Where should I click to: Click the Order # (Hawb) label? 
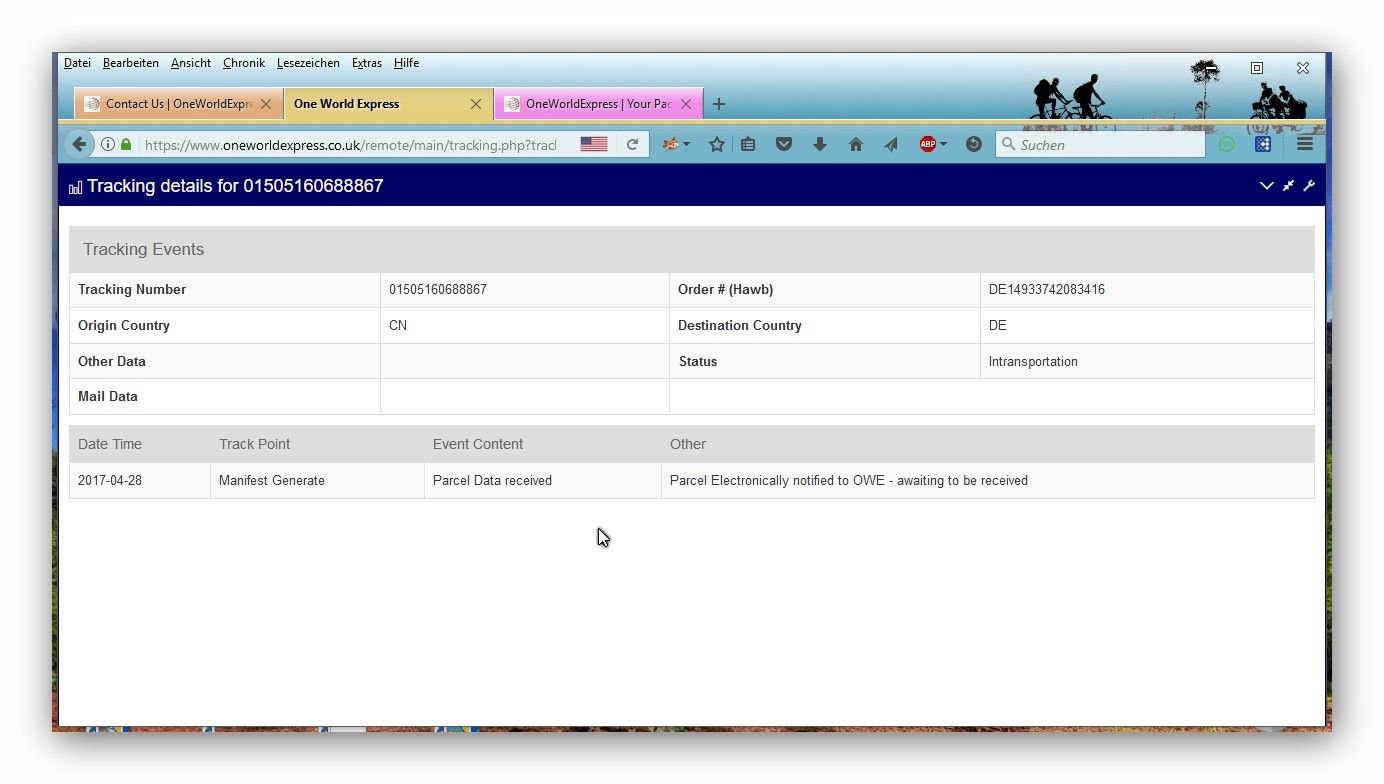click(726, 290)
